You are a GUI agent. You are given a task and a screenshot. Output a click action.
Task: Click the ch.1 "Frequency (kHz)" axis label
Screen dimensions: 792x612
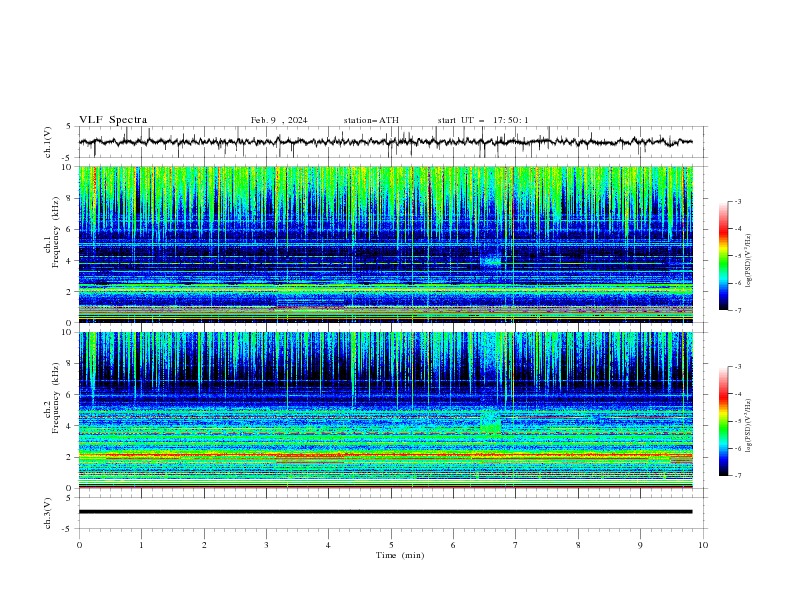(x=56, y=232)
